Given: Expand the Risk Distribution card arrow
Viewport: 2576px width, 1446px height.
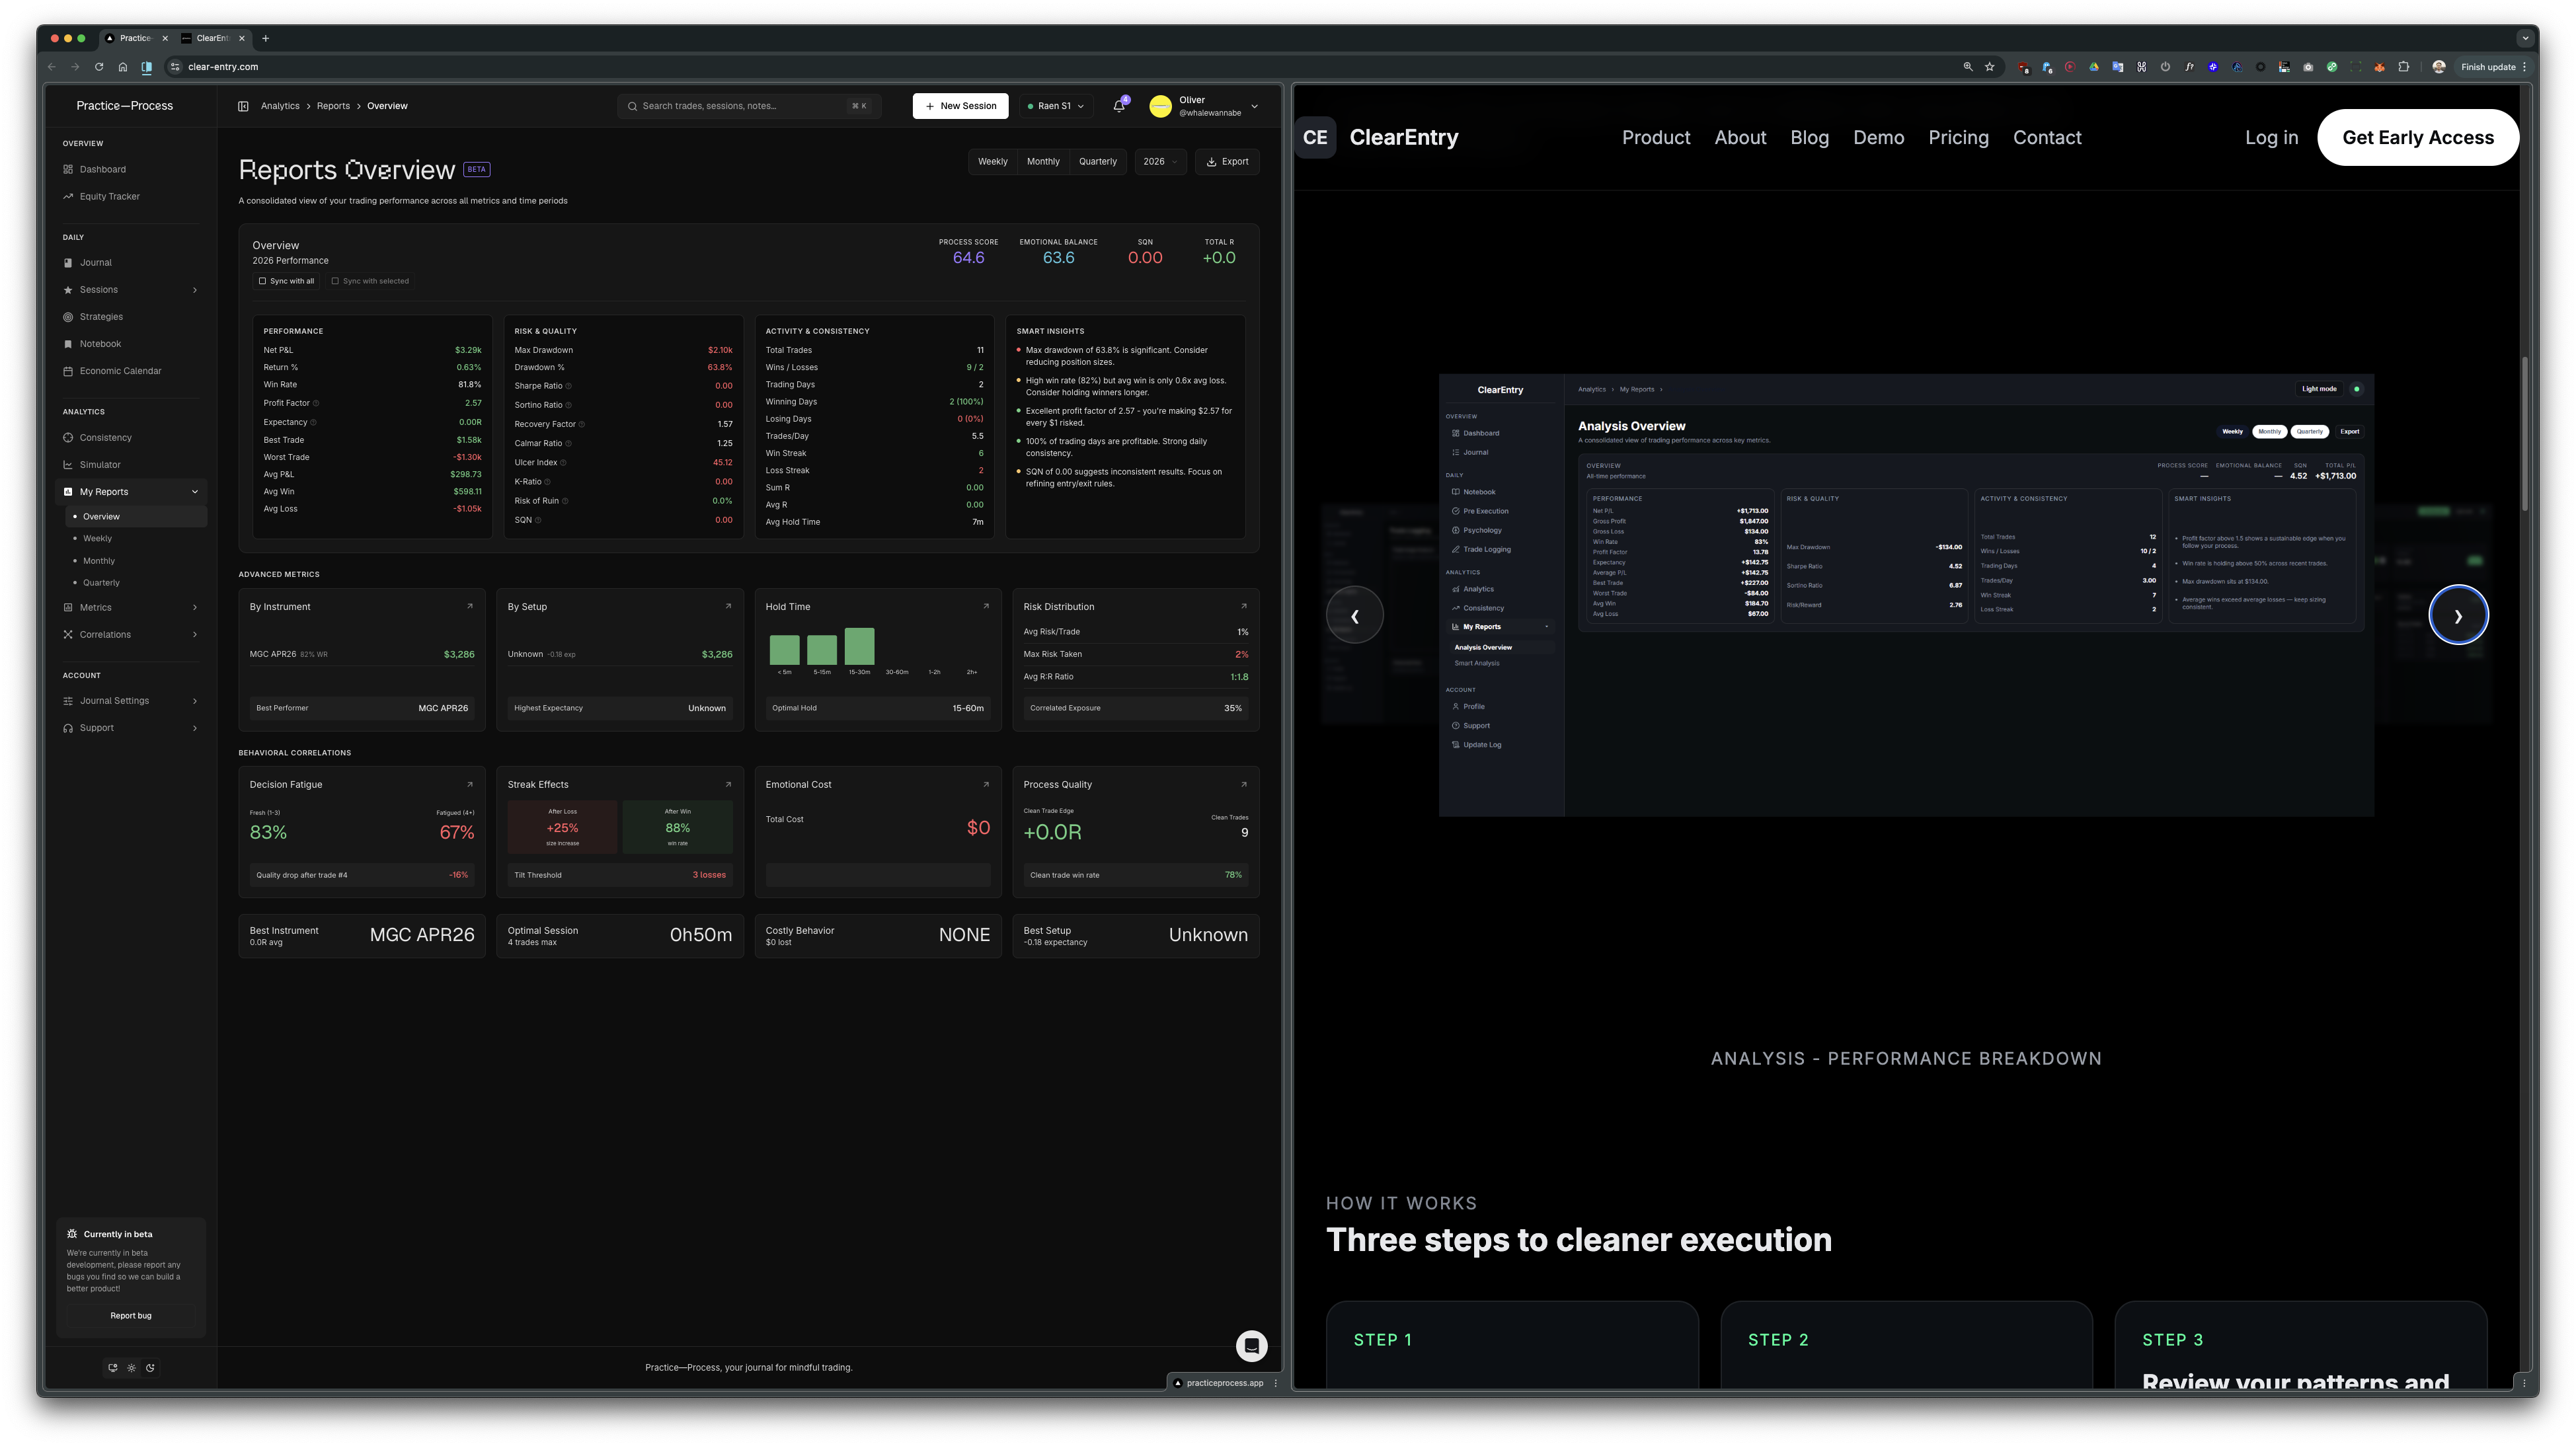Looking at the screenshot, I should tap(1243, 606).
